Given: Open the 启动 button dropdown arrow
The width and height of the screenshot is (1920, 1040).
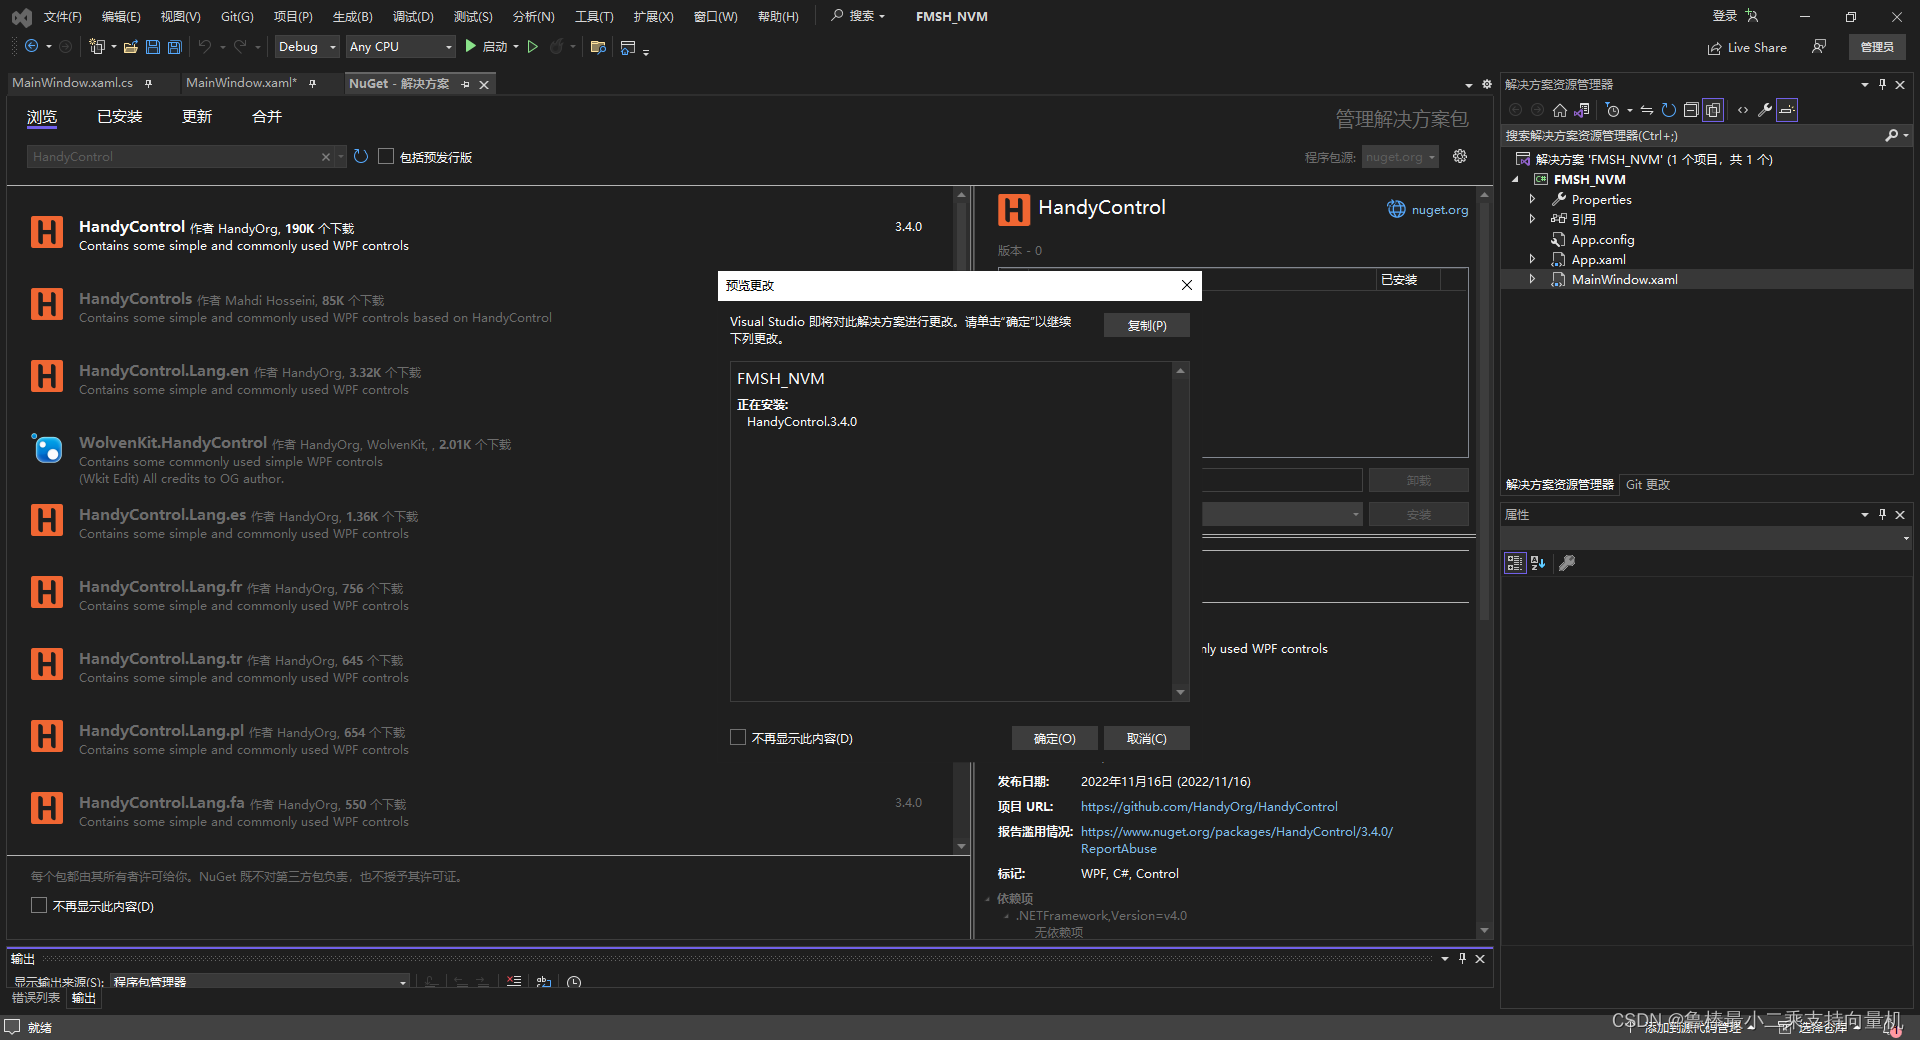Looking at the screenshot, I should coord(516,46).
